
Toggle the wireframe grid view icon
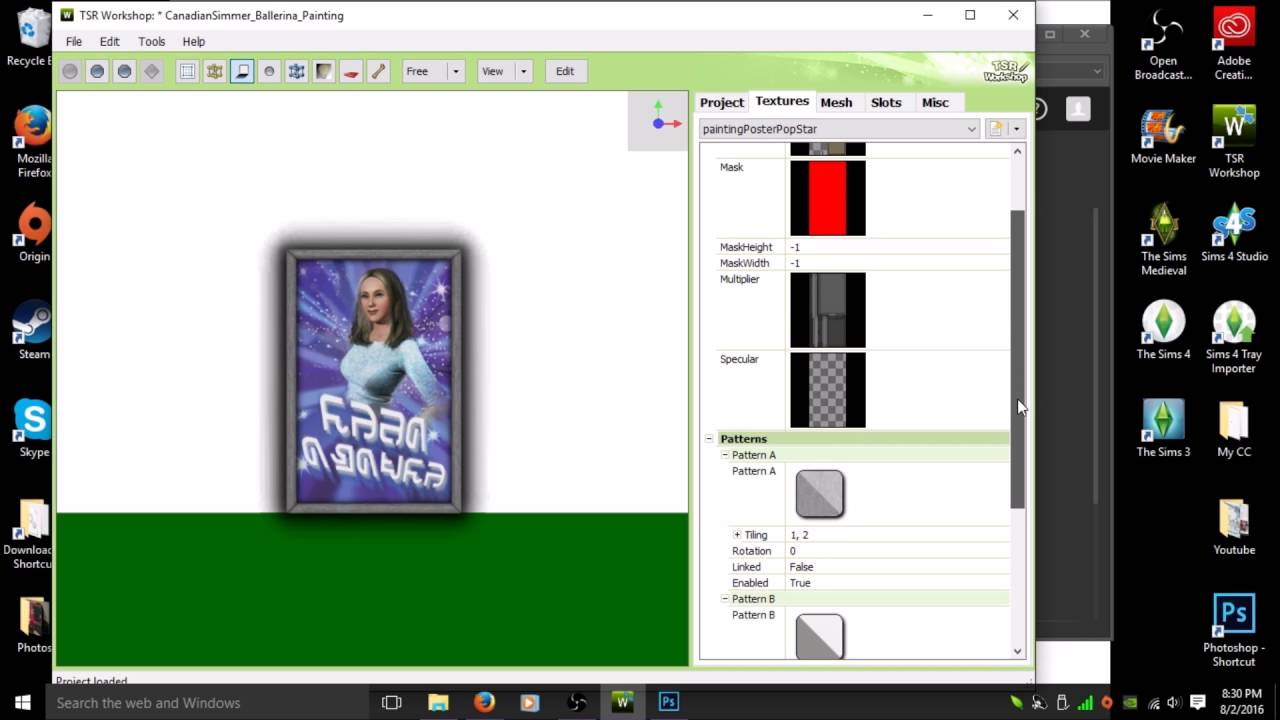coord(187,71)
